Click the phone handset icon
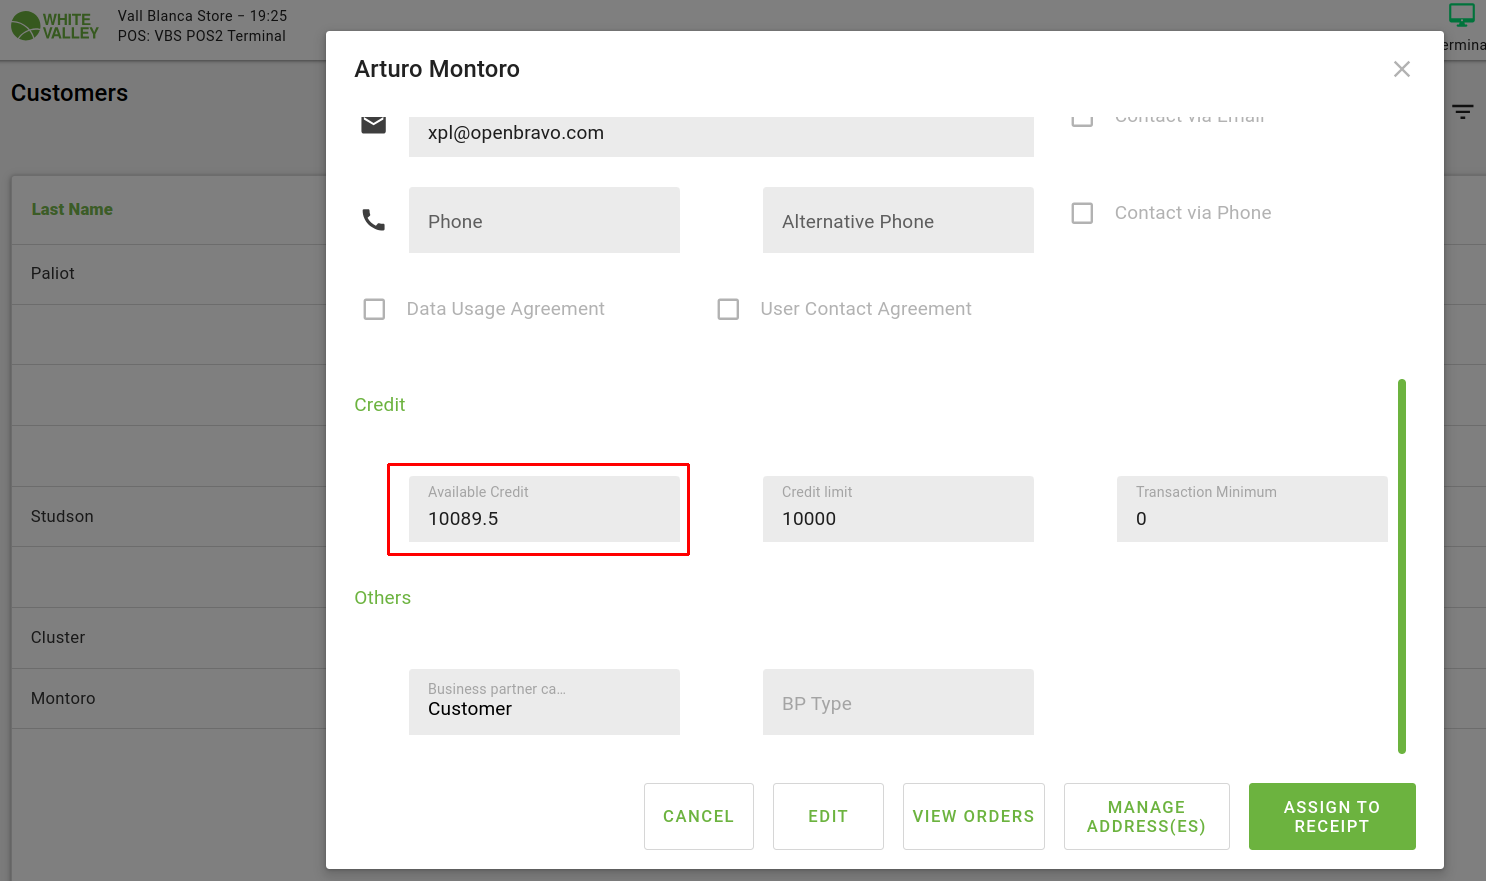 (374, 220)
